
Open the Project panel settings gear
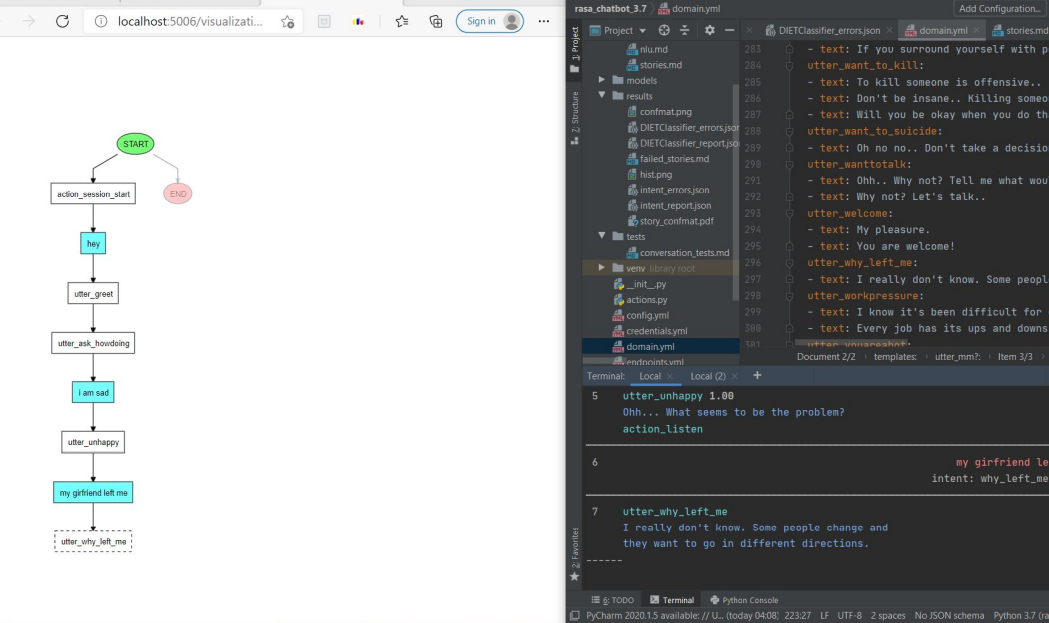(710, 30)
